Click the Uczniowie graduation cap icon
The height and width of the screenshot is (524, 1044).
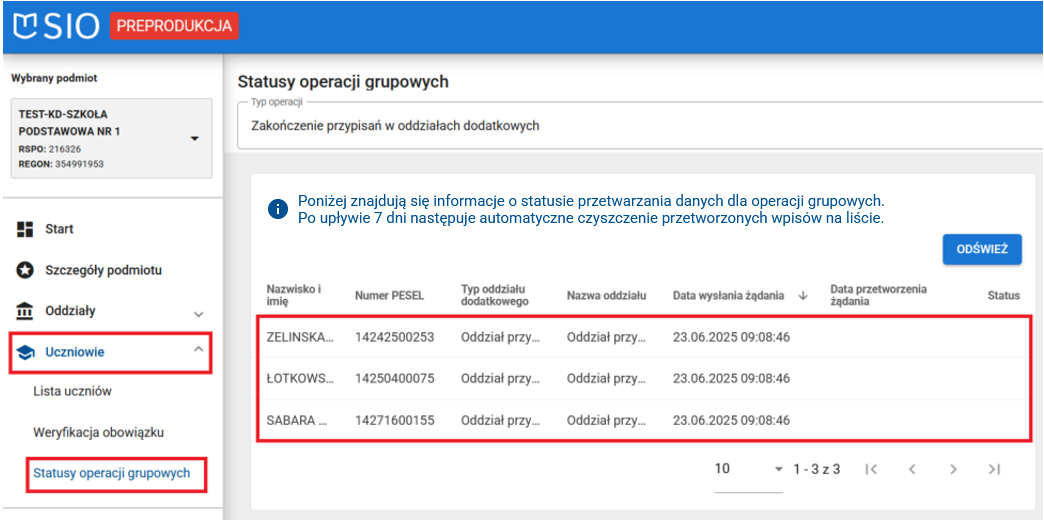coord(25,353)
